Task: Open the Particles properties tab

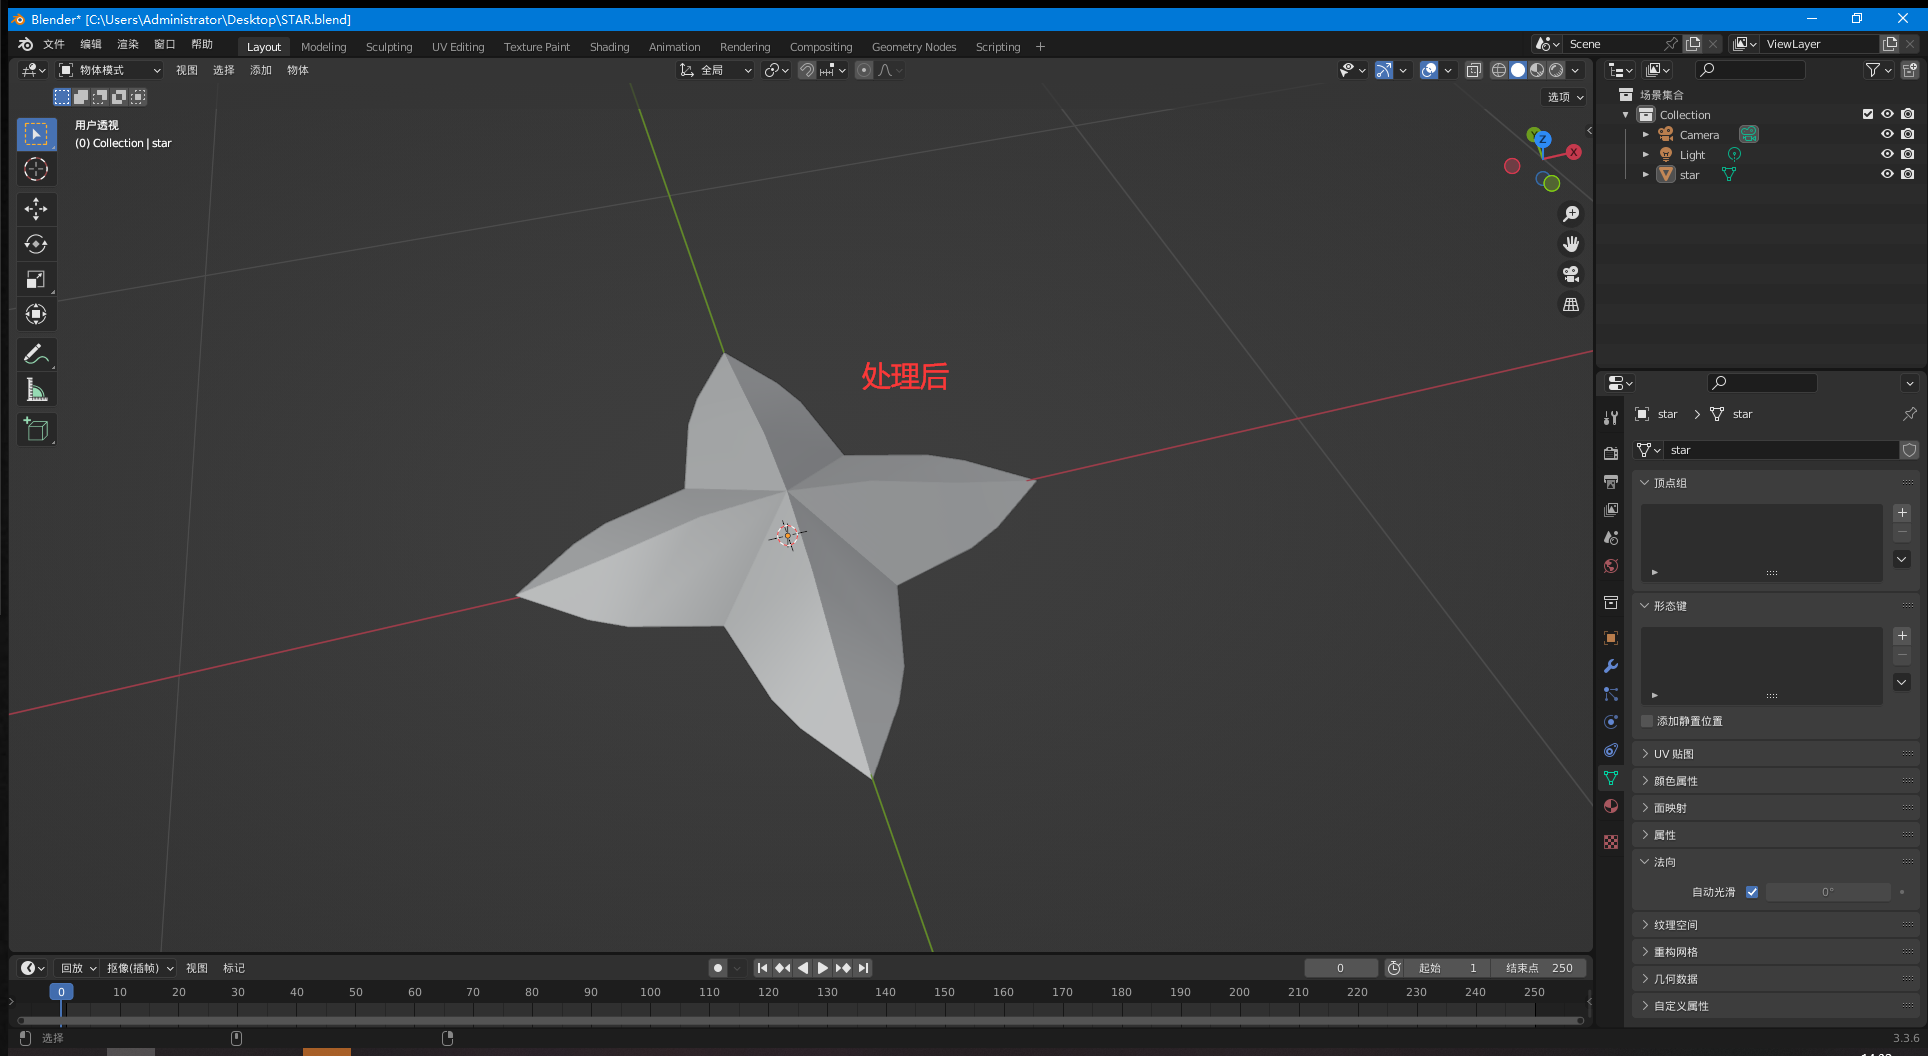Action: click(x=1610, y=694)
